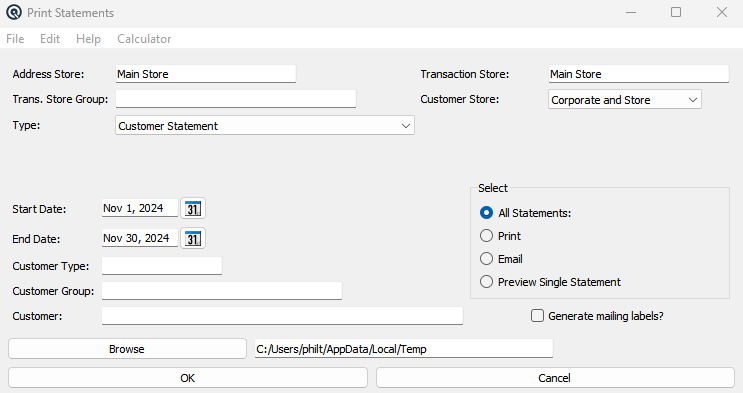Click the Customer Group input field
The width and height of the screenshot is (743, 393).
tap(222, 291)
